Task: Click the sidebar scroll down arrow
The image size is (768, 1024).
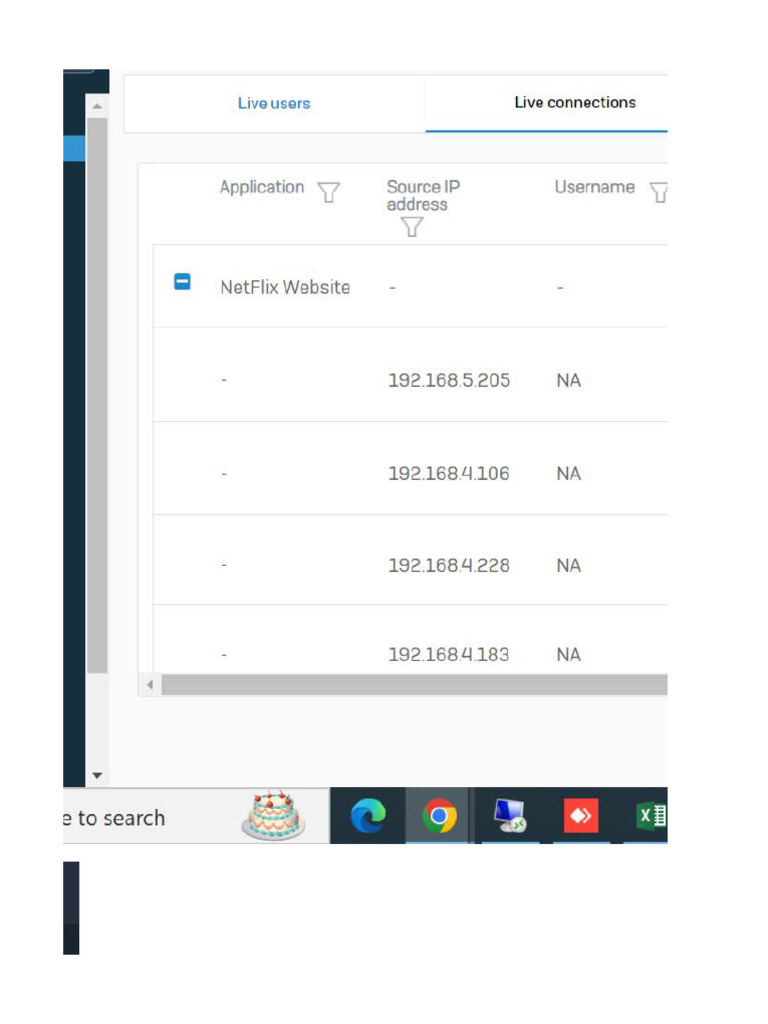Action: [x=97, y=775]
